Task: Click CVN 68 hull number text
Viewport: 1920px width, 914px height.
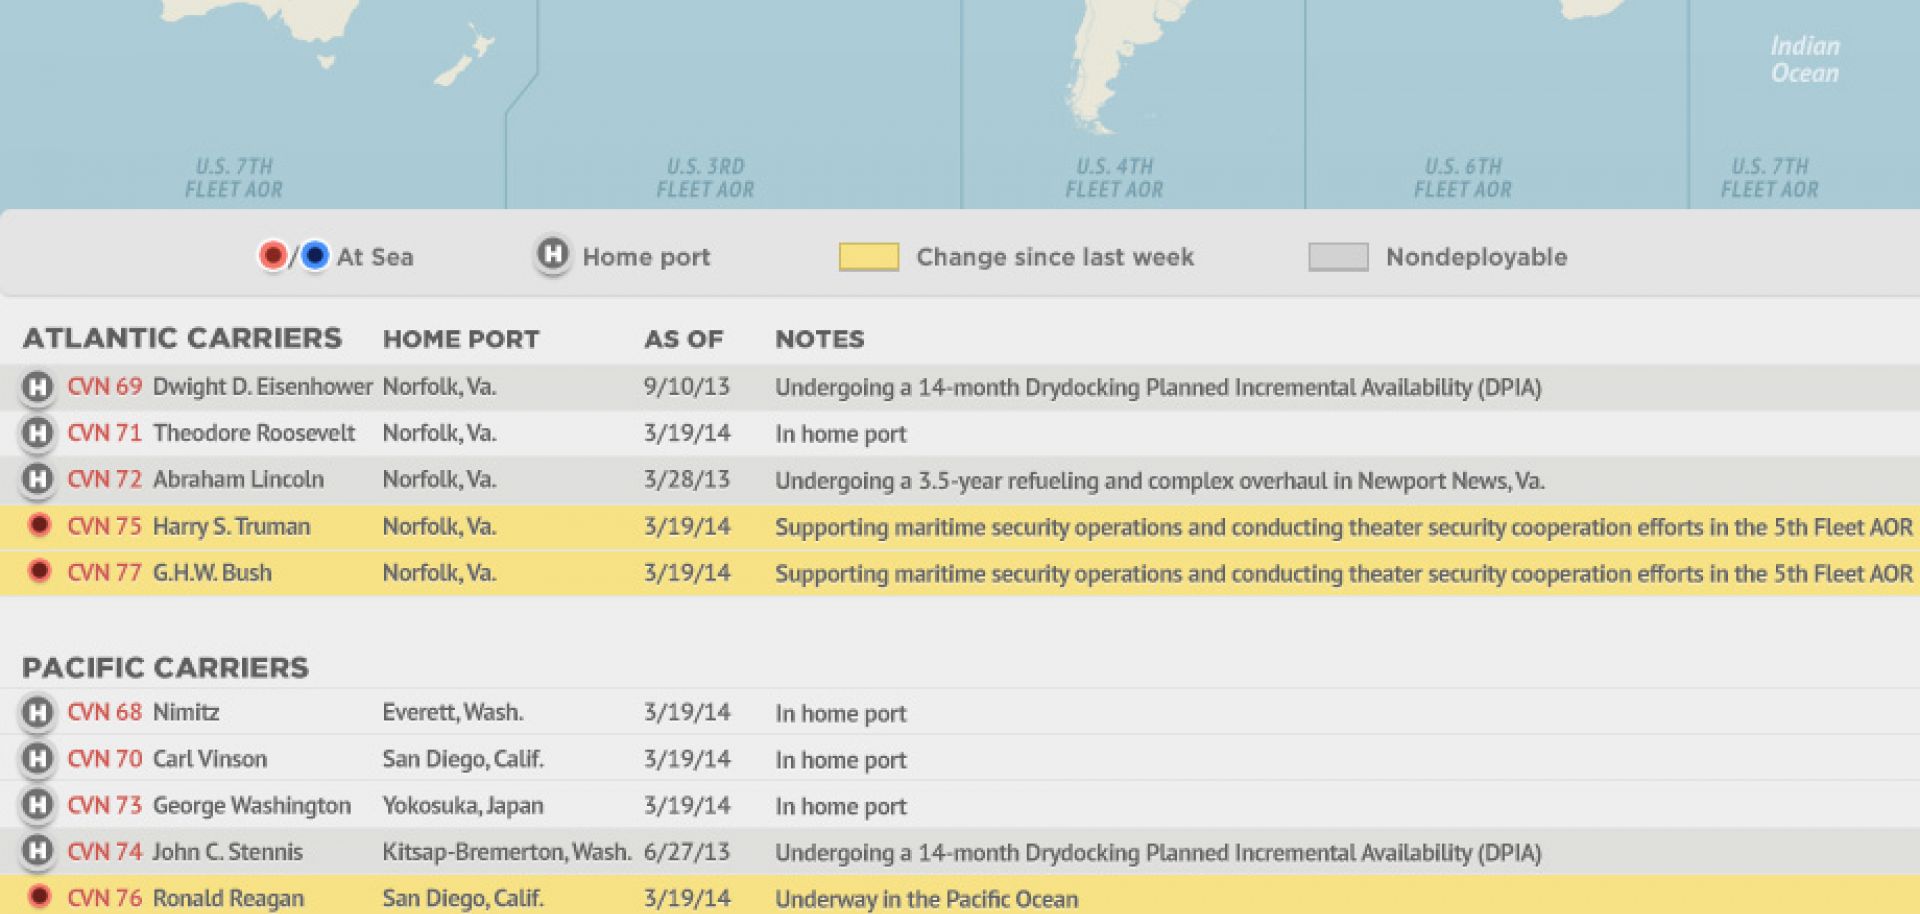Action: [105, 712]
